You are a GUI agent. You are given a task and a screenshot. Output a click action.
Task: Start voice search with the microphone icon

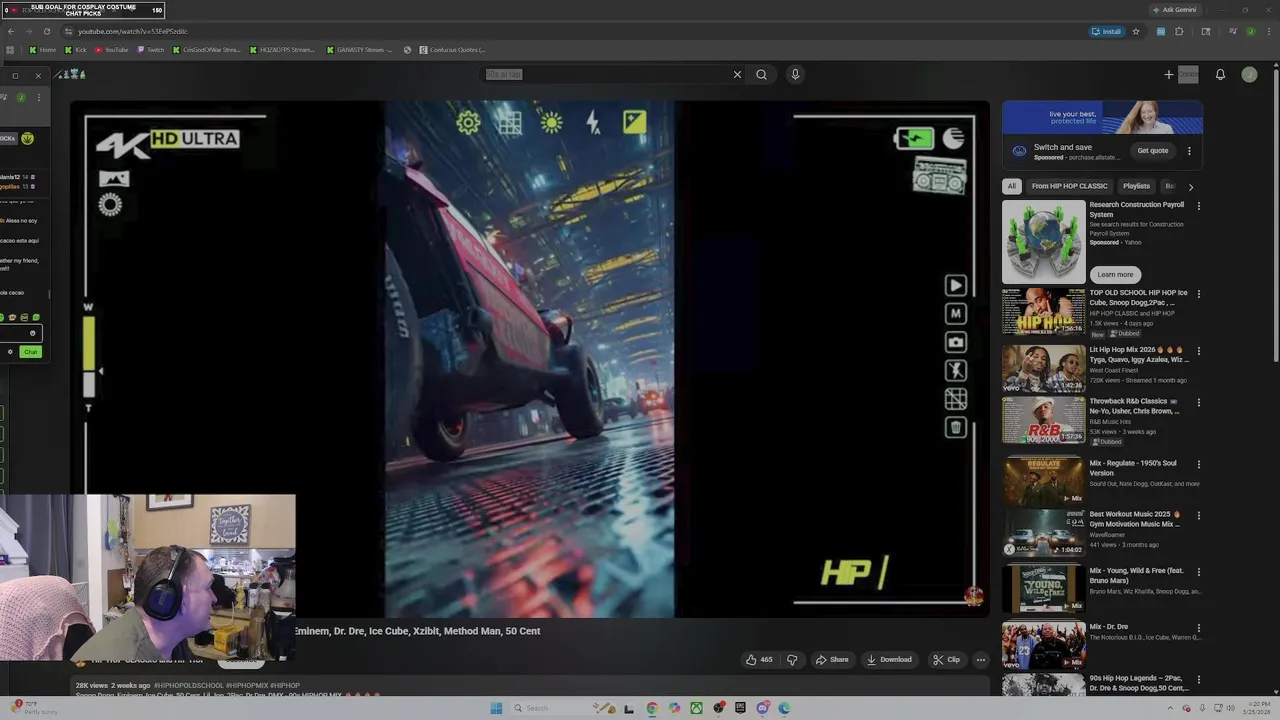[795, 74]
